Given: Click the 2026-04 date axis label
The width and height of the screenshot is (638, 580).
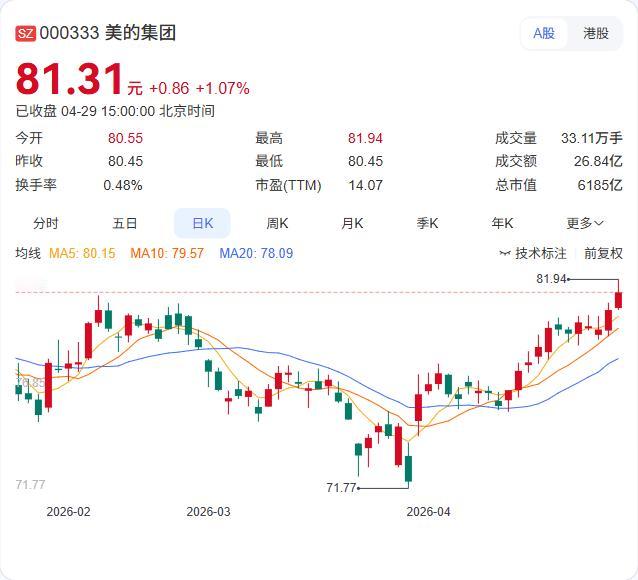Looking at the screenshot, I should (428, 512).
